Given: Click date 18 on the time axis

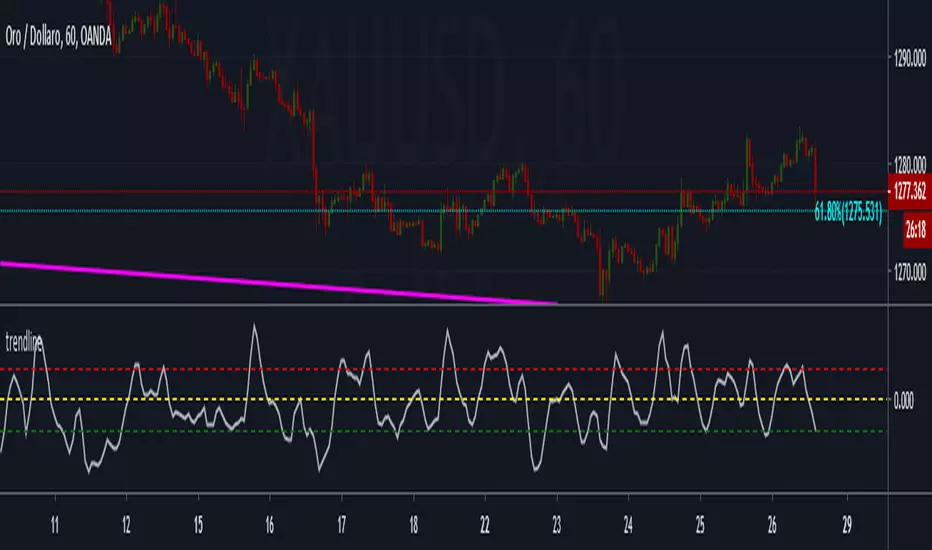Looking at the screenshot, I should point(413,525).
